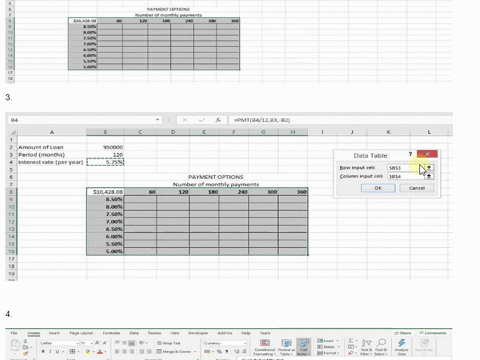Switch to the Page Layout tab

(x=81, y=333)
